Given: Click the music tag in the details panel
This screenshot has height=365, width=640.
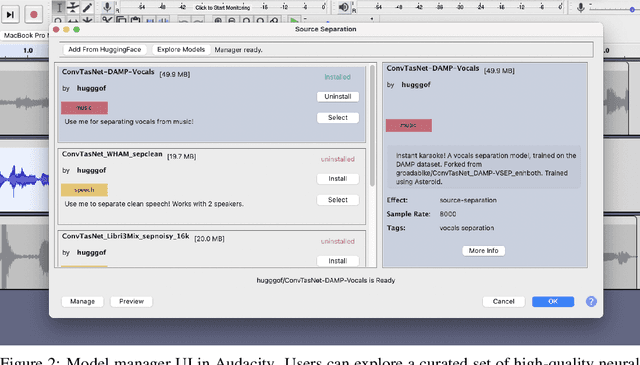Looking at the screenshot, I should tap(409, 125).
